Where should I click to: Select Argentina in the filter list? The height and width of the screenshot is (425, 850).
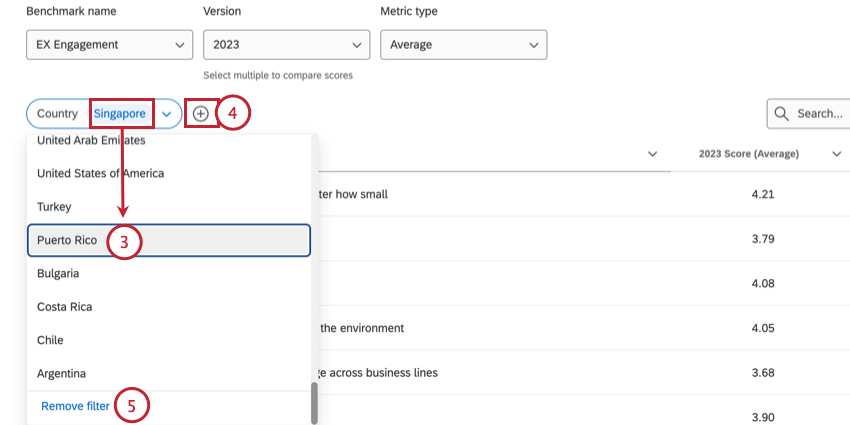[x=61, y=373]
